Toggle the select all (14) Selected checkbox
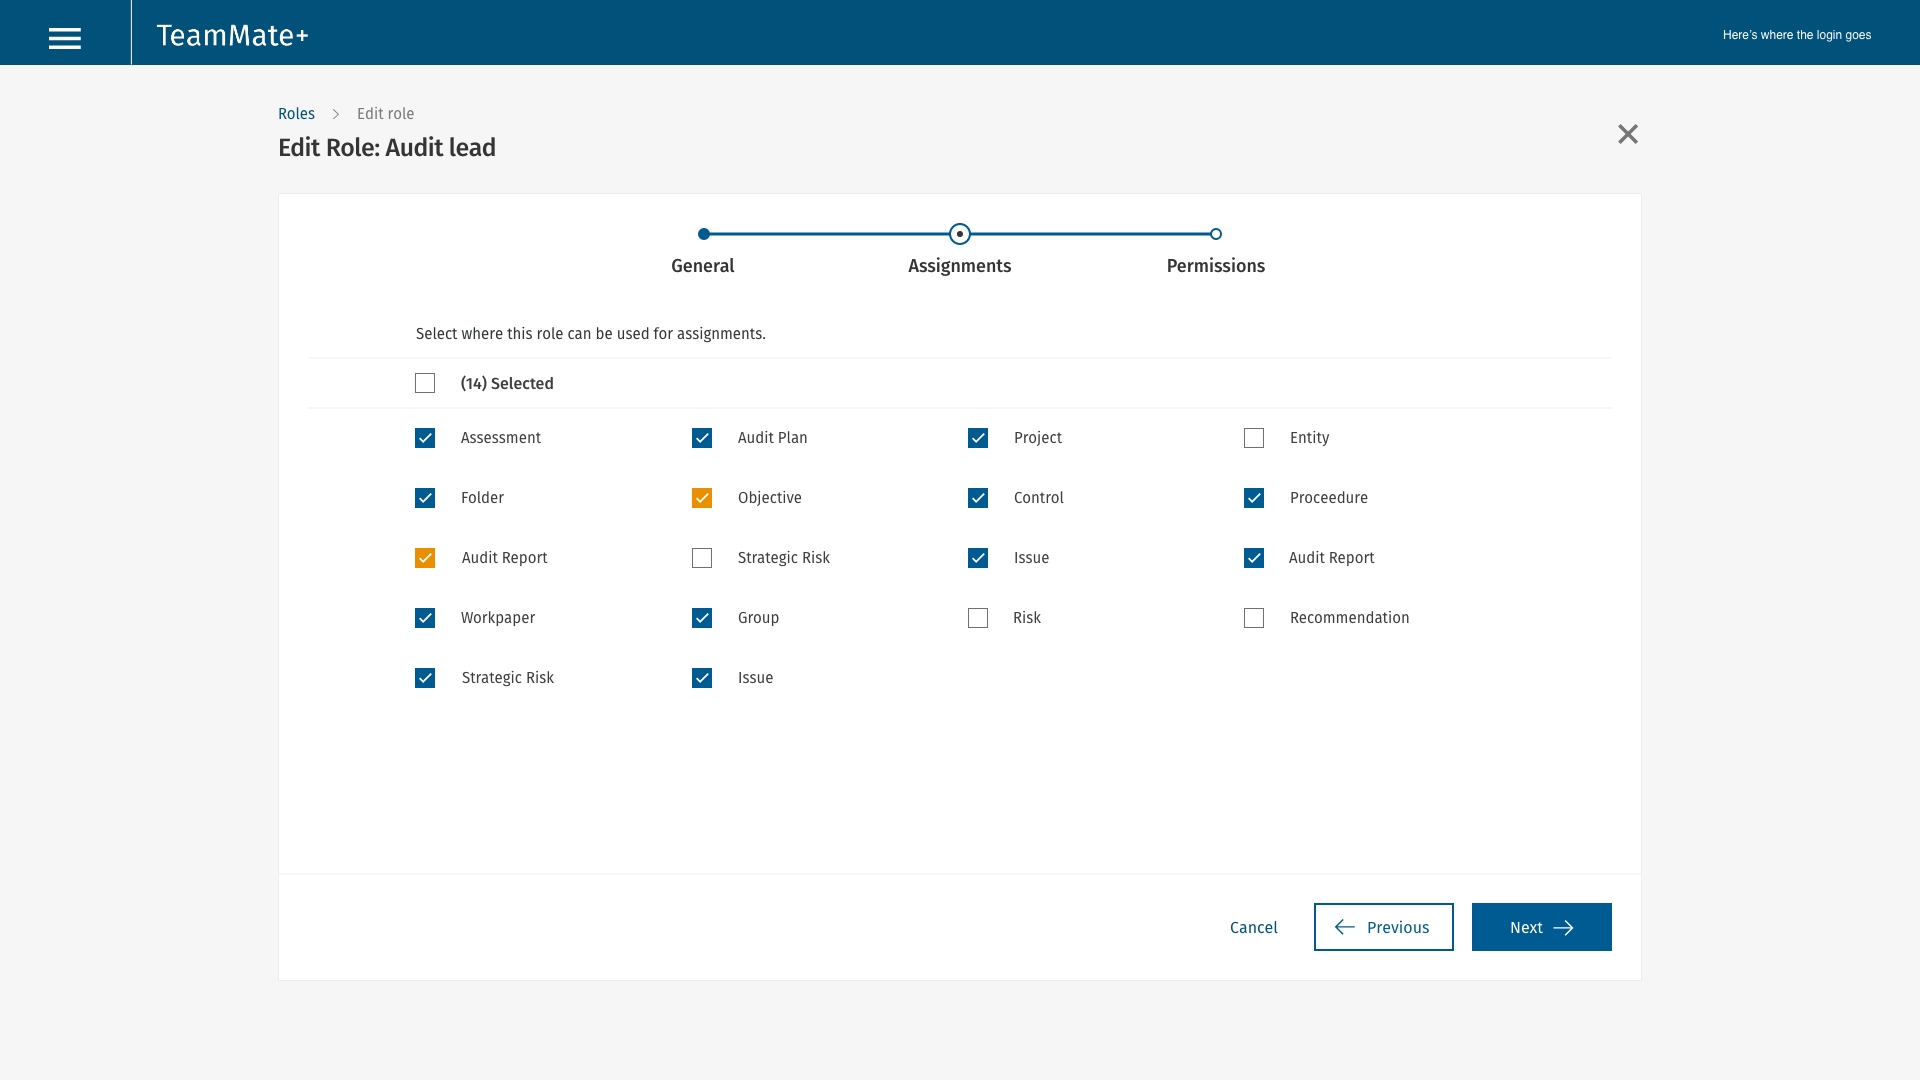The height and width of the screenshot is (1080, 1920). pyautogui.click(x=425, y=384)
